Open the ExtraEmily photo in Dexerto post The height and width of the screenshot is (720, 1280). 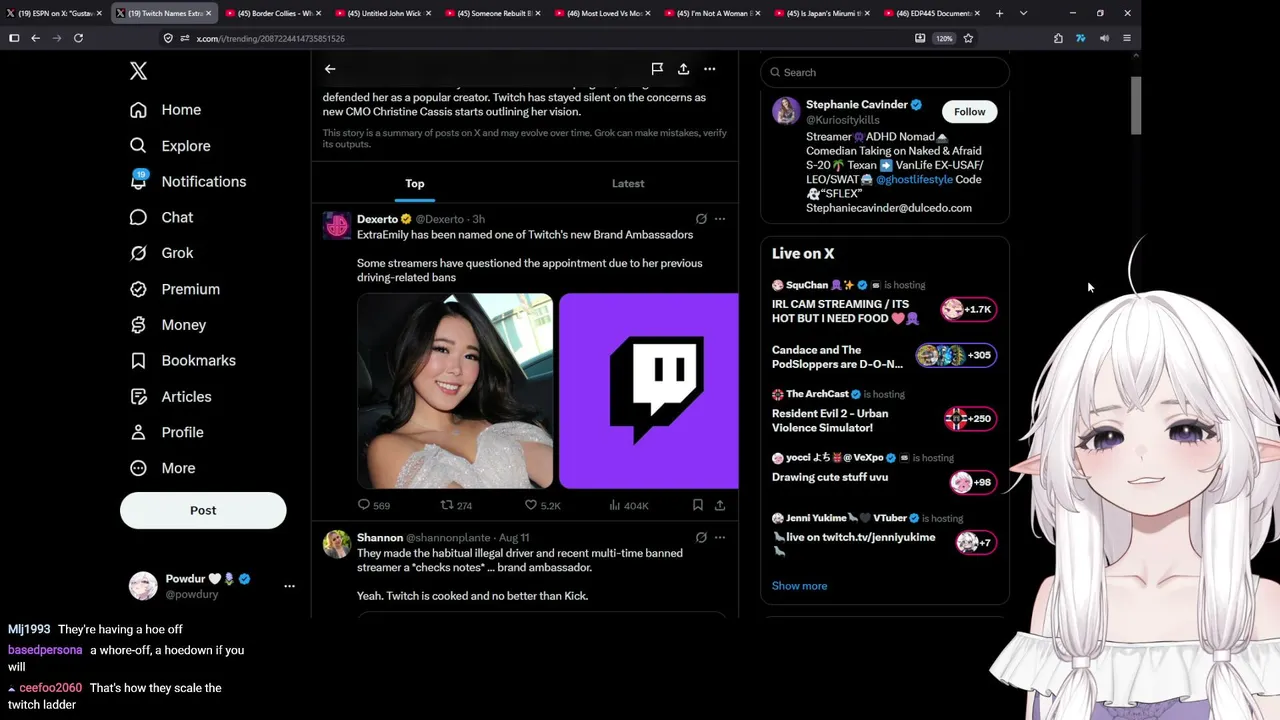455,390
